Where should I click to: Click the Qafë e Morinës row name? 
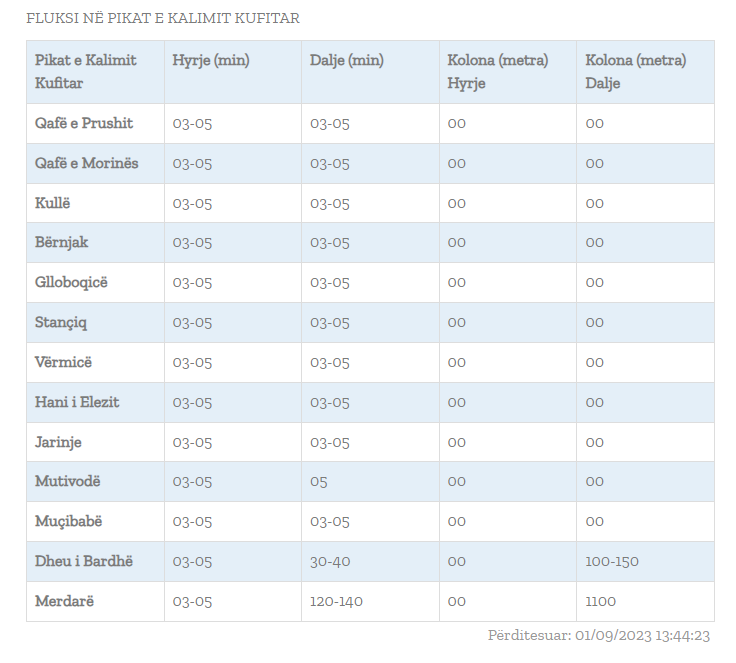coord(87,163)
